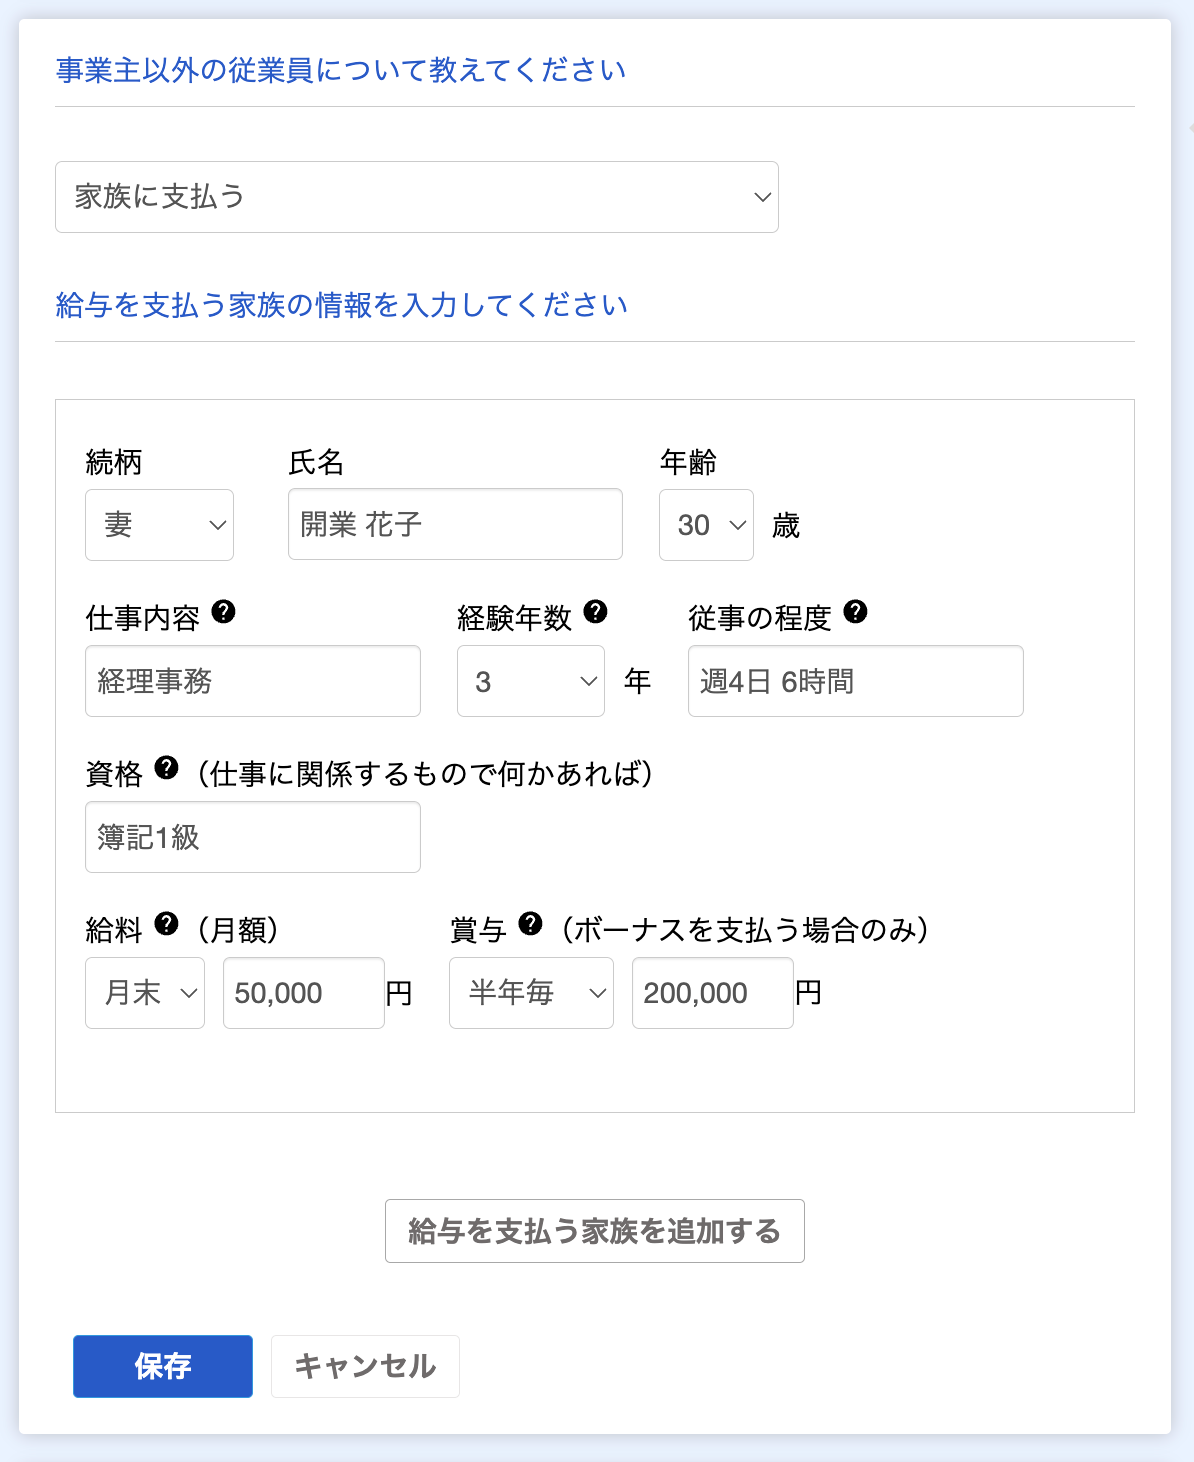The width and height of the screenshot is (1194, 1462).
Task: Click the 仕事内容 field containing 経理事務
Action: click(x=253, y=681)
